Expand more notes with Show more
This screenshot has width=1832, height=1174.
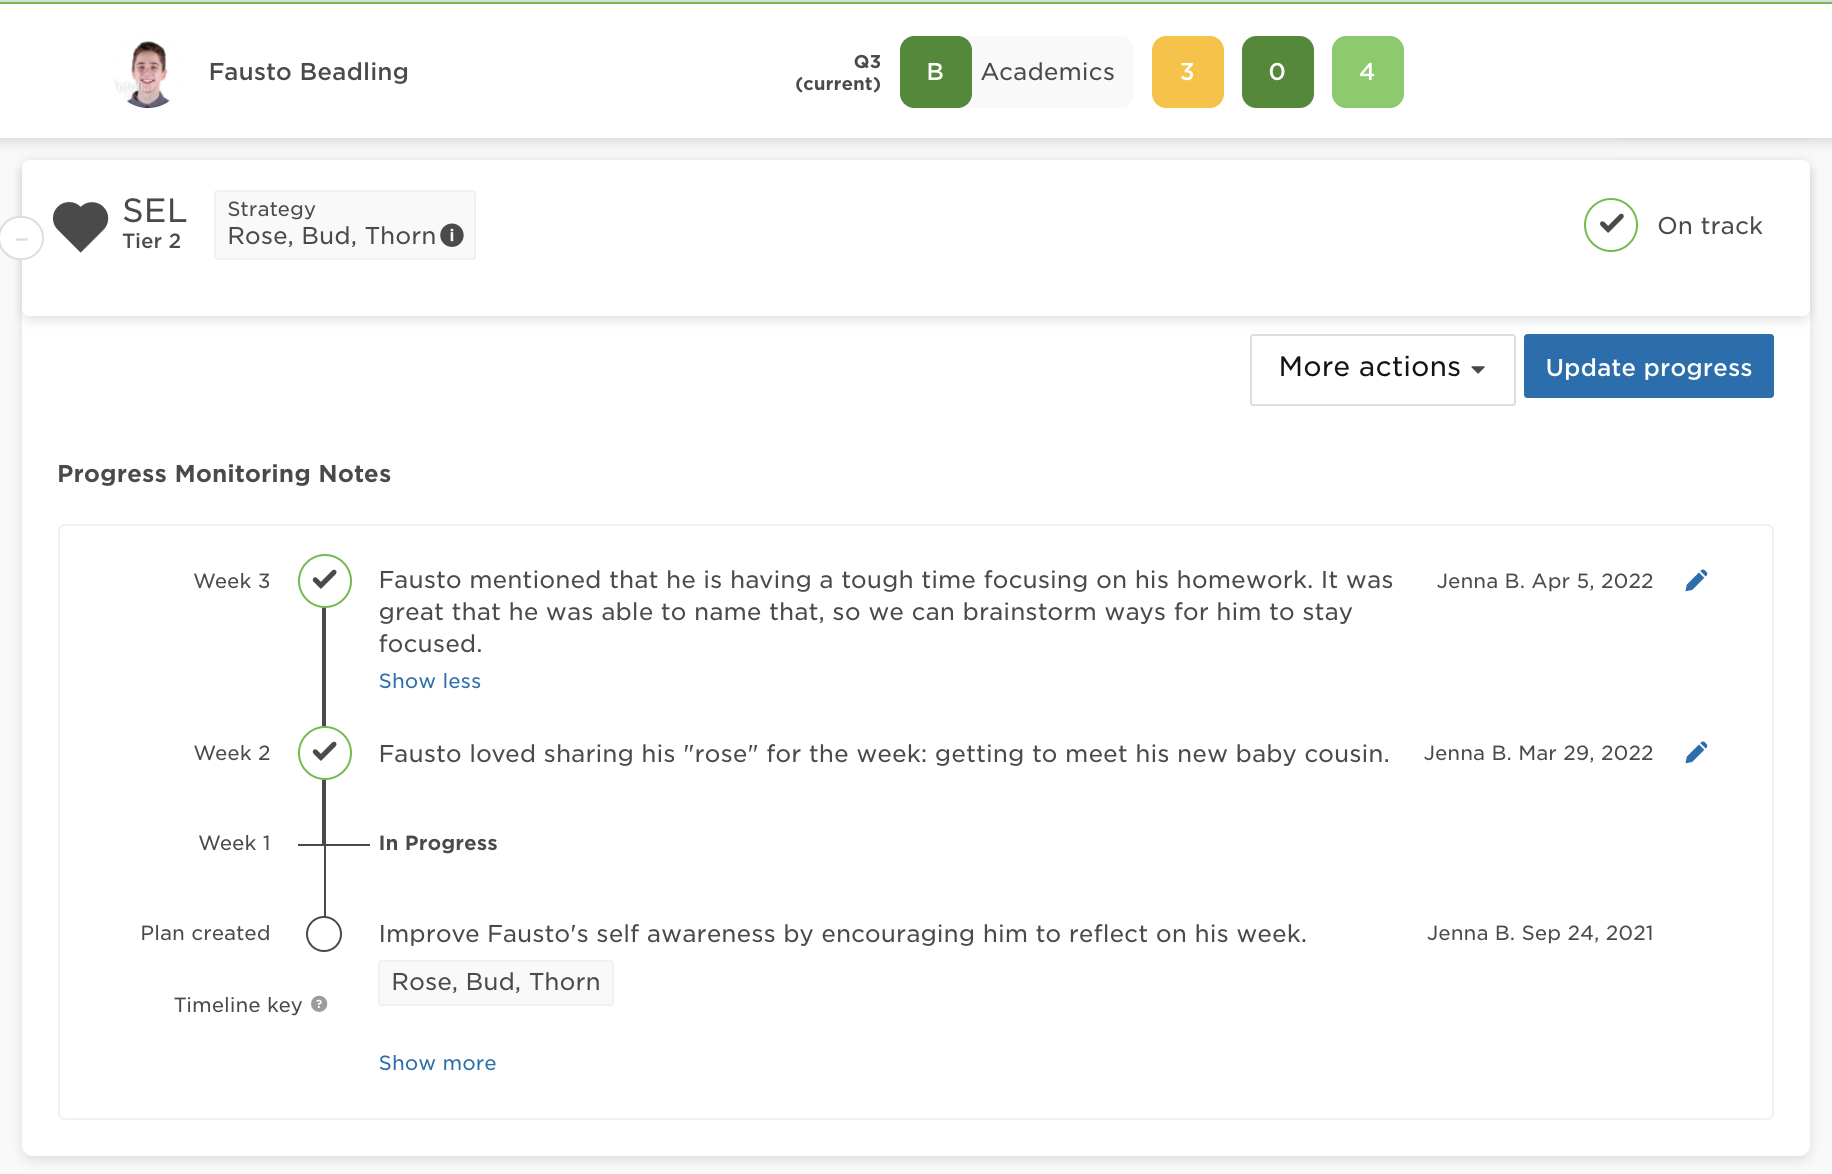pyautogui.click(x=437, y=1062)
